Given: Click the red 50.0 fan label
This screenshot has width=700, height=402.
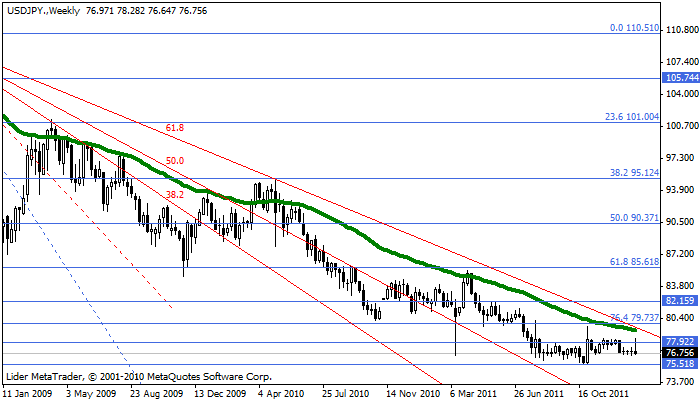Looking at the screenshot, I should [x=175, y=161].
